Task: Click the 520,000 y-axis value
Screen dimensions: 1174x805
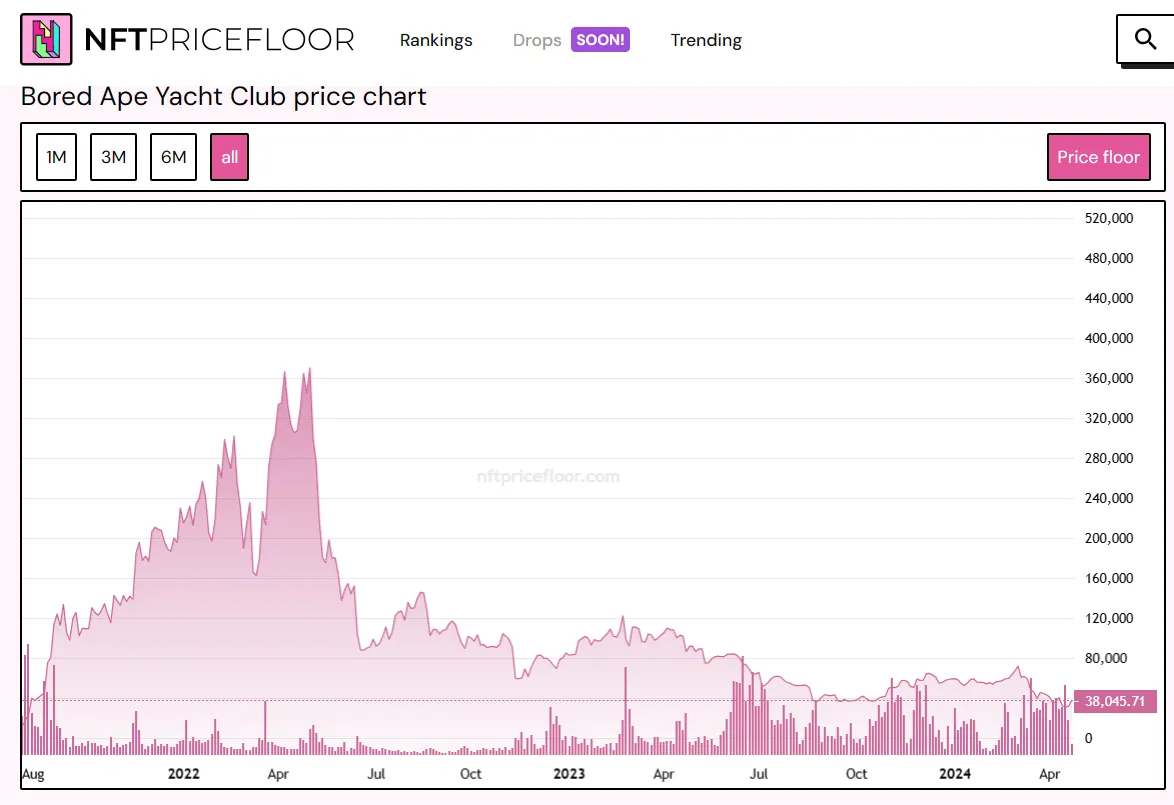Action: (x=1108, y=218)
